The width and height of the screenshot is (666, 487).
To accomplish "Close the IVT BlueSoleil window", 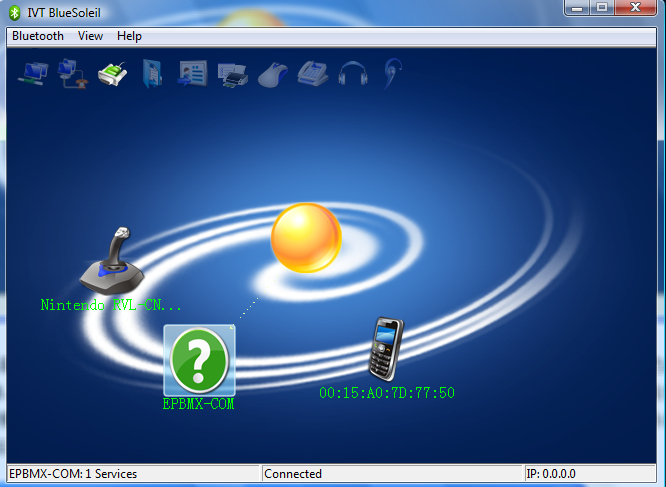I will [635, 8].
